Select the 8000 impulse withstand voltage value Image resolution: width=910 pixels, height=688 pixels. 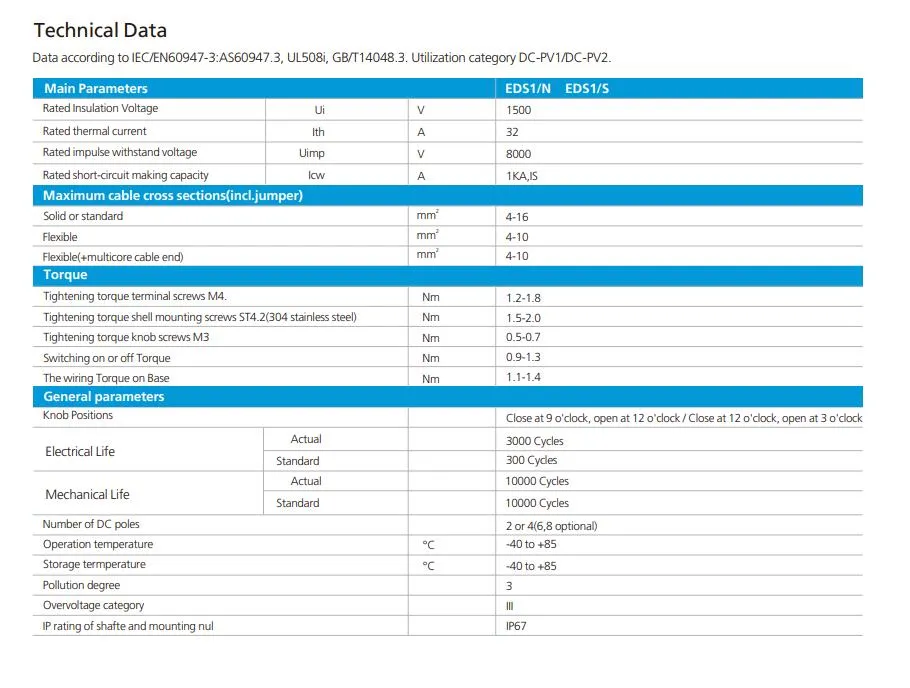(x=519, y=154)
